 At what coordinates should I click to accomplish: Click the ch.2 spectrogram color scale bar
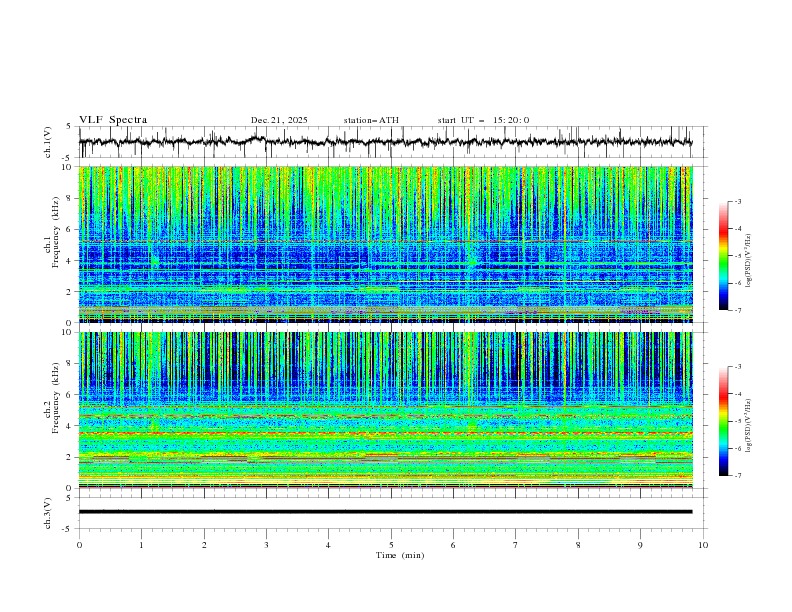724,421
